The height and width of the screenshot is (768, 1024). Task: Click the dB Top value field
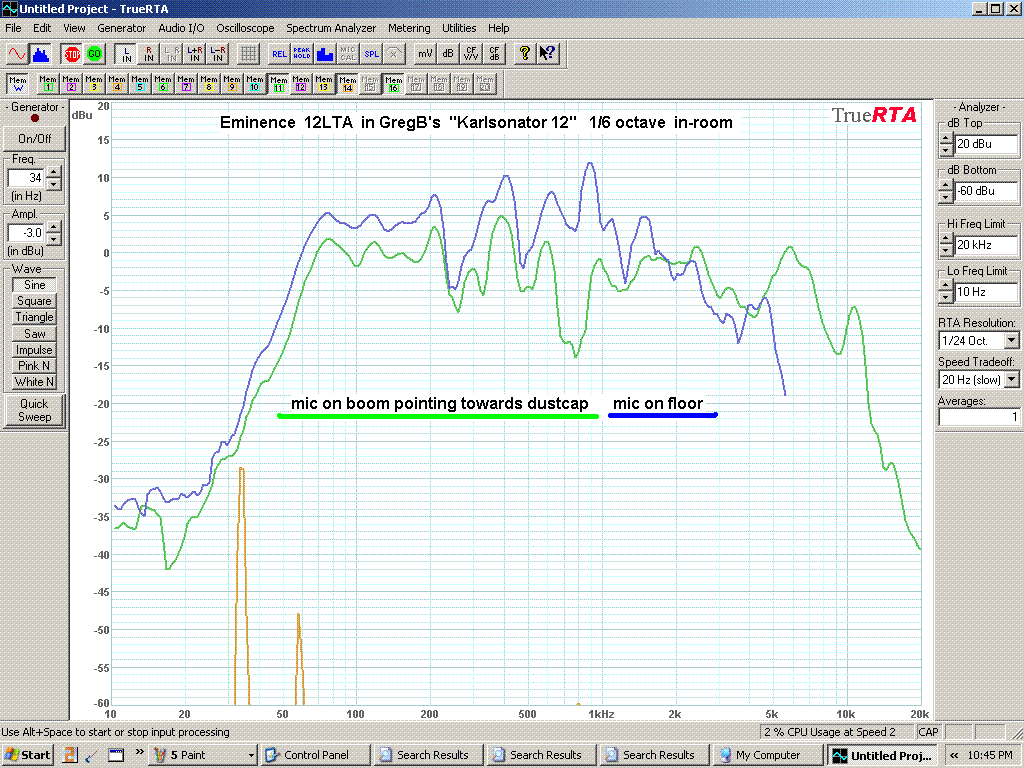point(986,144)
